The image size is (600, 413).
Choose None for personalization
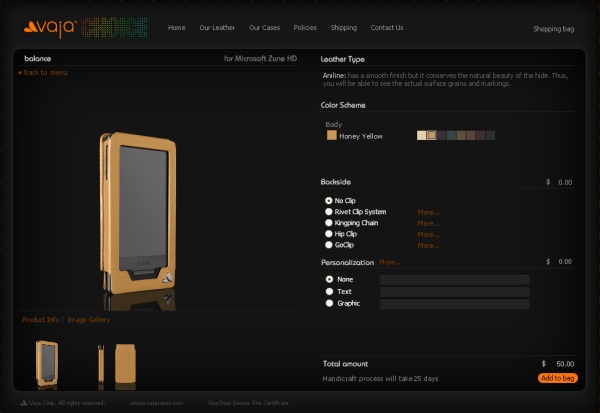(329, 279)
